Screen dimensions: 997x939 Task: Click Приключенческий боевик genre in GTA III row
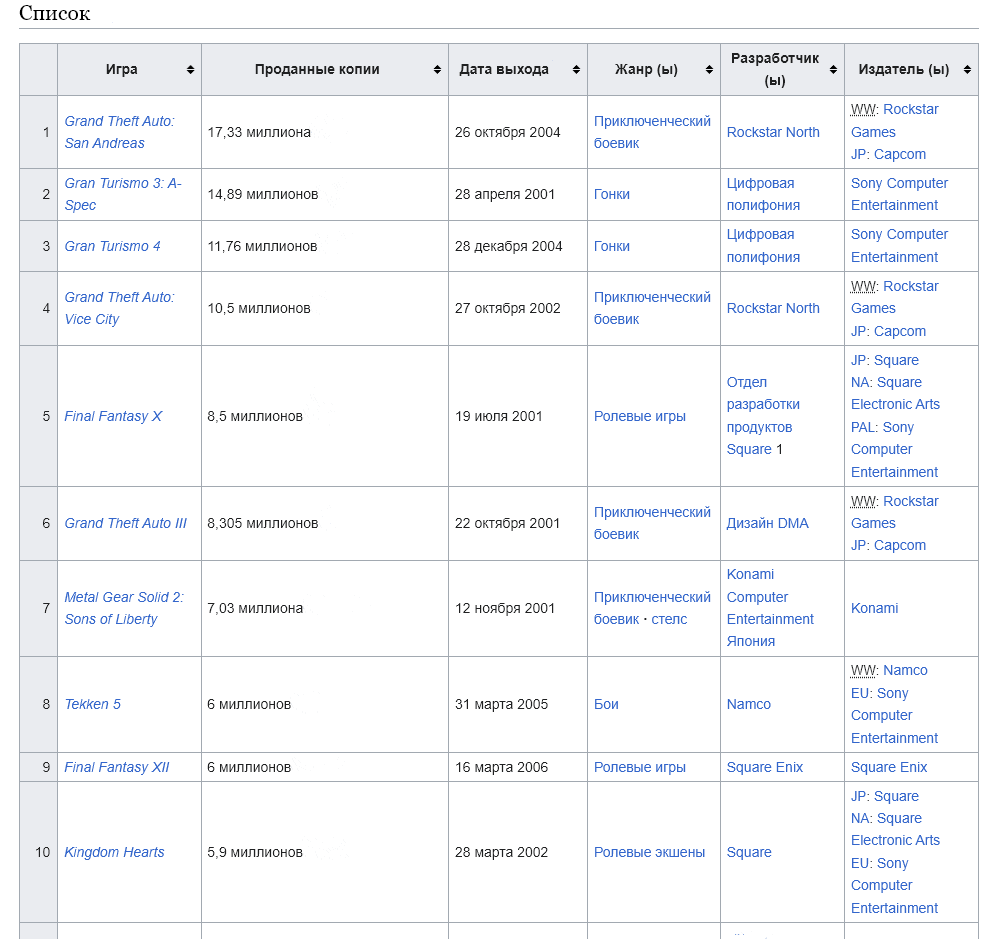(652, 523)
